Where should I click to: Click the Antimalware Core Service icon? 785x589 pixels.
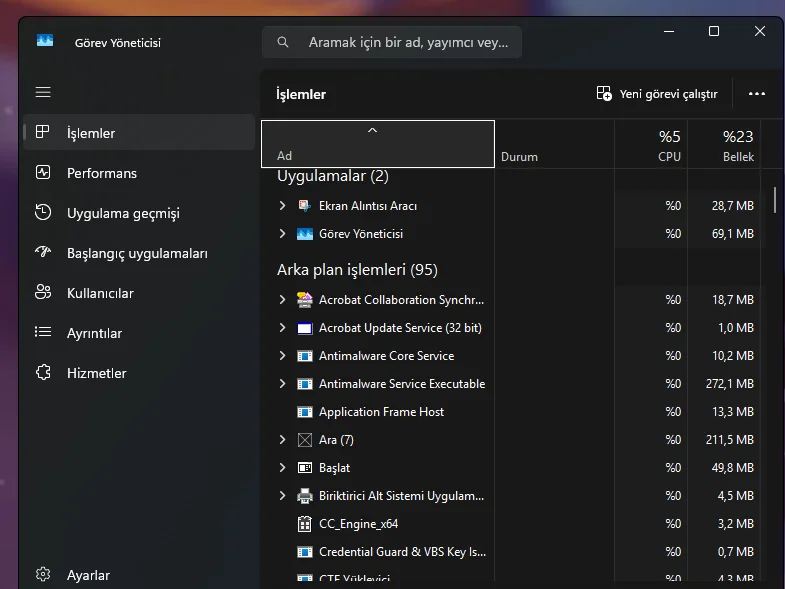pyautogui.click(x=304, y=356)
